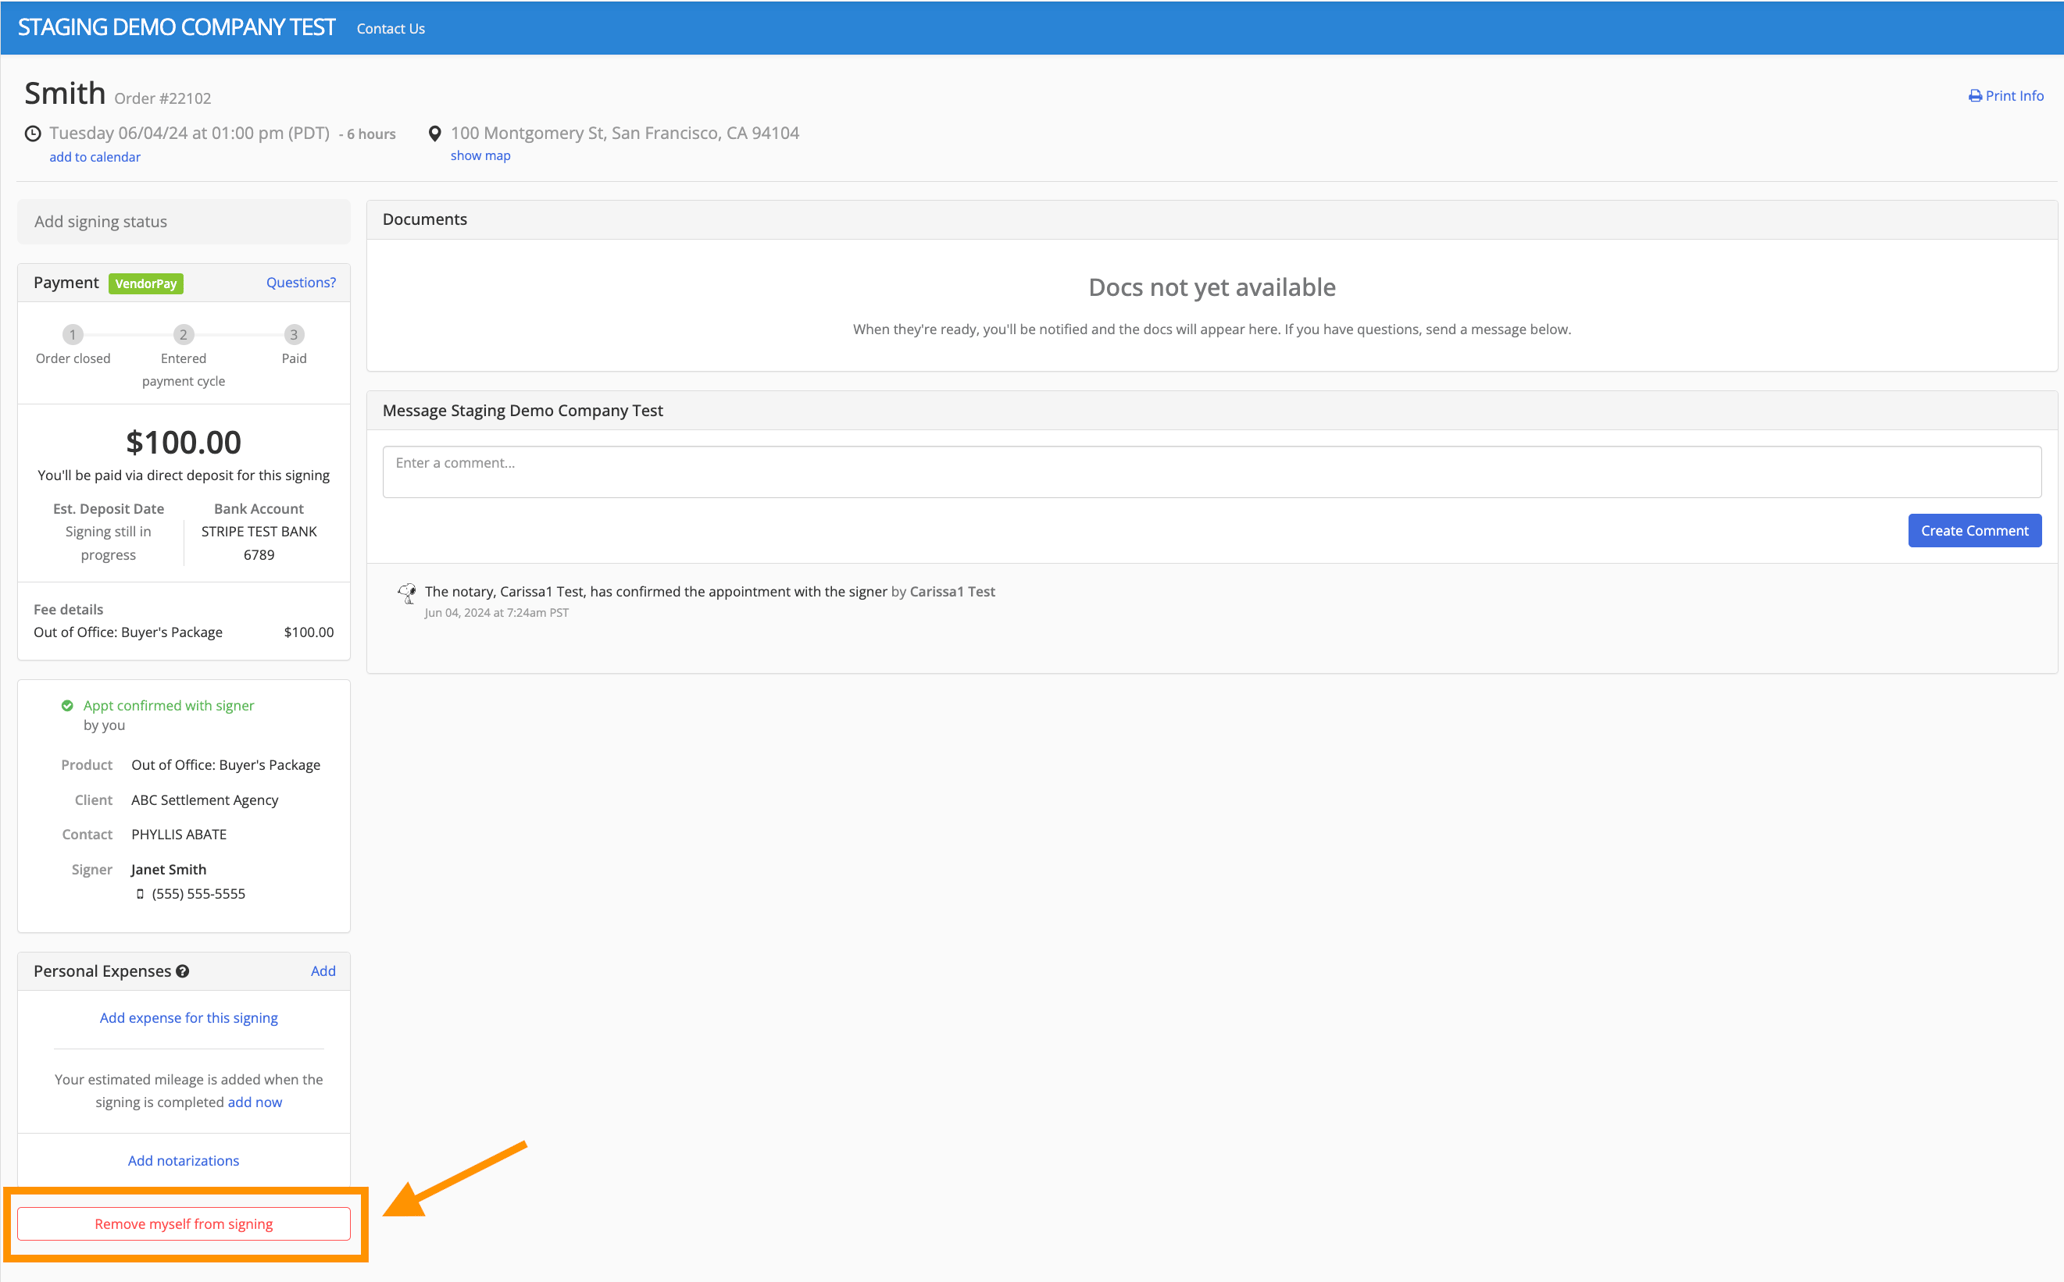This screenshot has width=2064, height=1282.
Task: Click the green check icon for Appt confirmed
Action: (67, 705)
